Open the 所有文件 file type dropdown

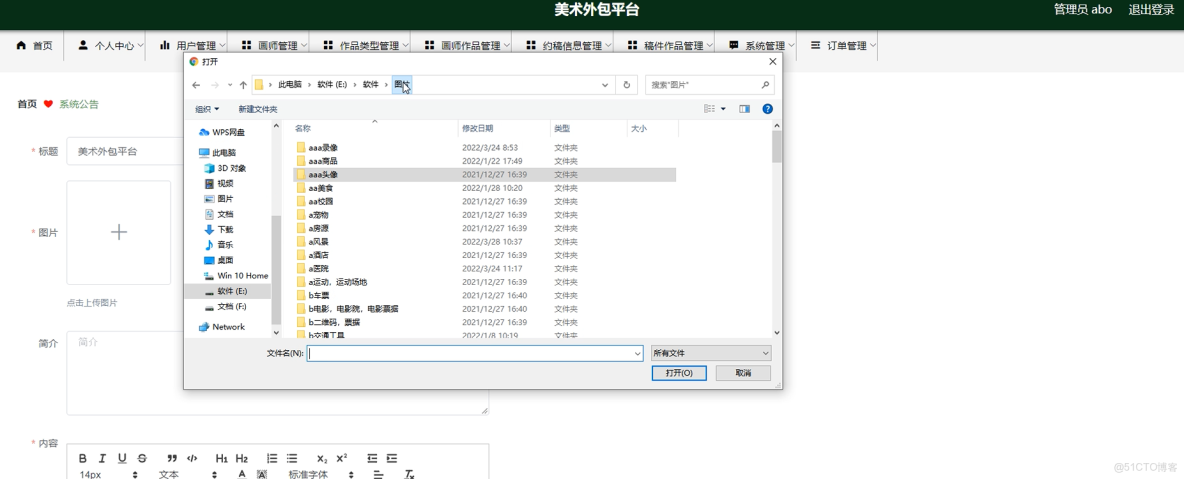pyautogui.click(x=711, y=353)
